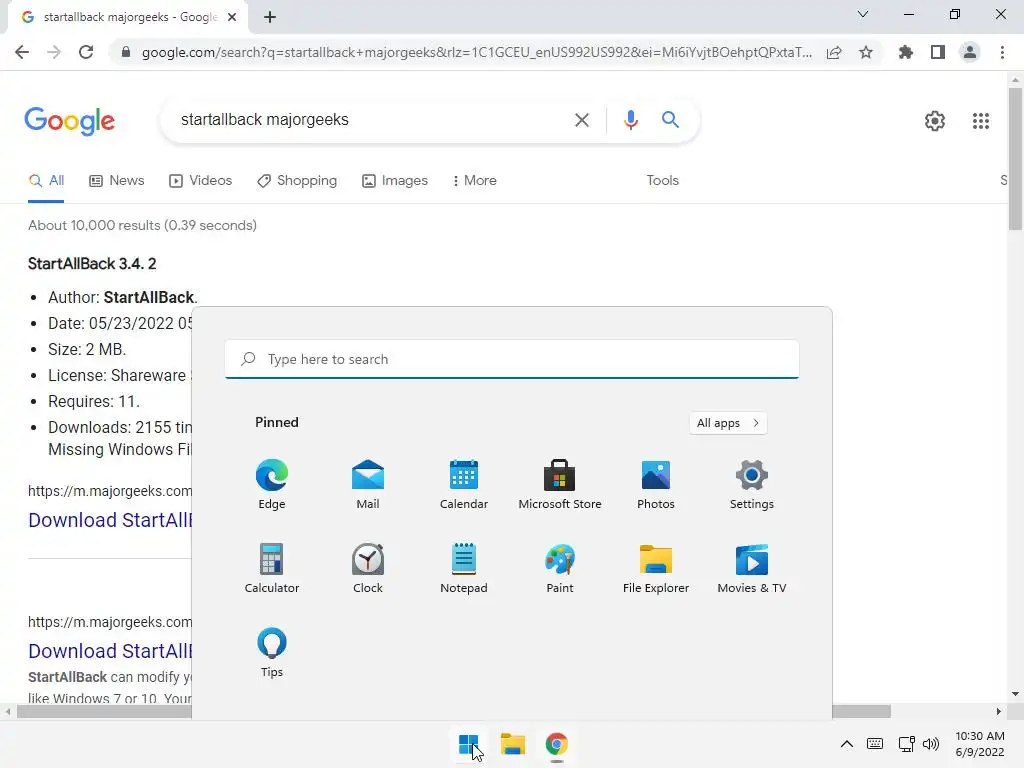Focus the Start menu search box
Screen dimensions: 1024x768
[x=512, y=359]
